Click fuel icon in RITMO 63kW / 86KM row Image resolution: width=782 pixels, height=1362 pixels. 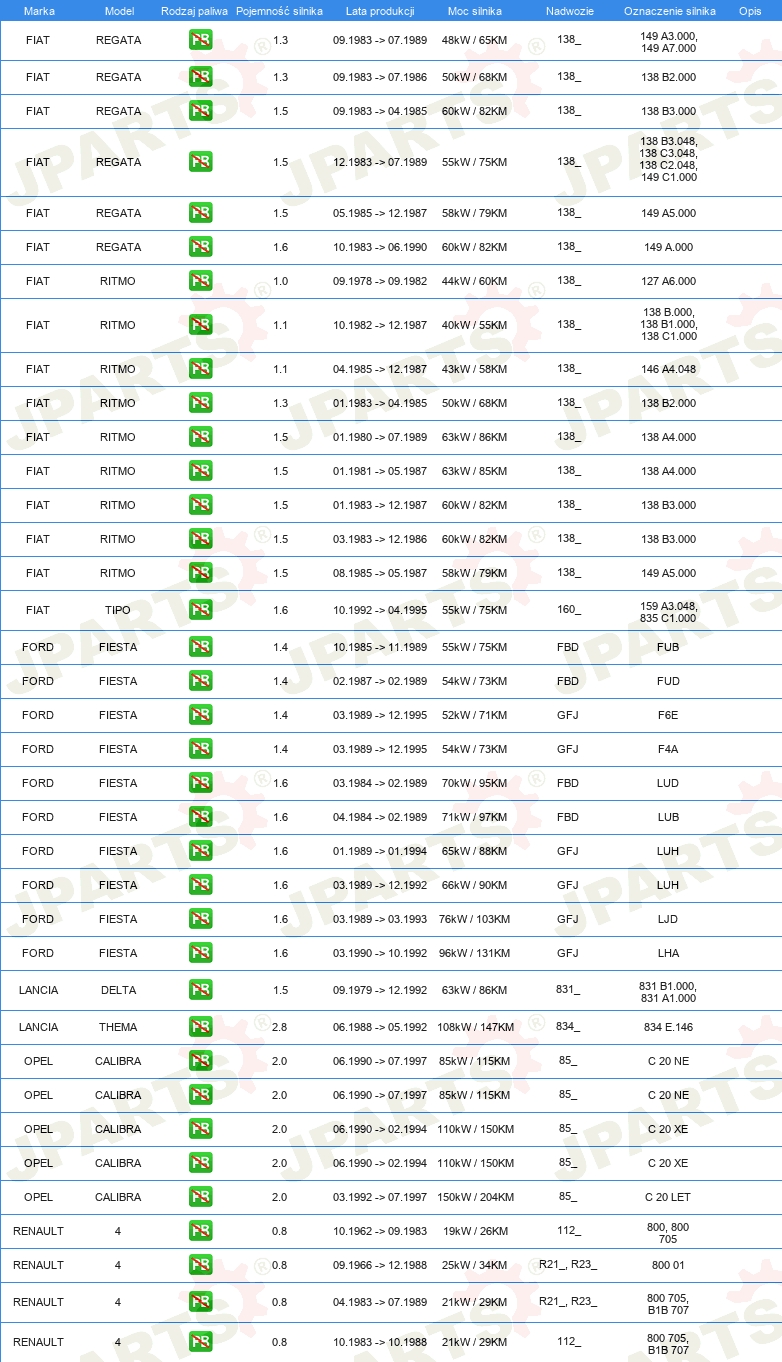click(x=200, y=437)
